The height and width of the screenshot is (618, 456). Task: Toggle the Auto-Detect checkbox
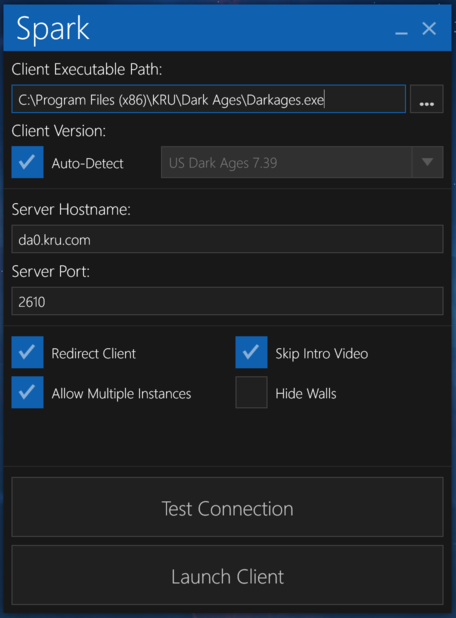[27, 162]
